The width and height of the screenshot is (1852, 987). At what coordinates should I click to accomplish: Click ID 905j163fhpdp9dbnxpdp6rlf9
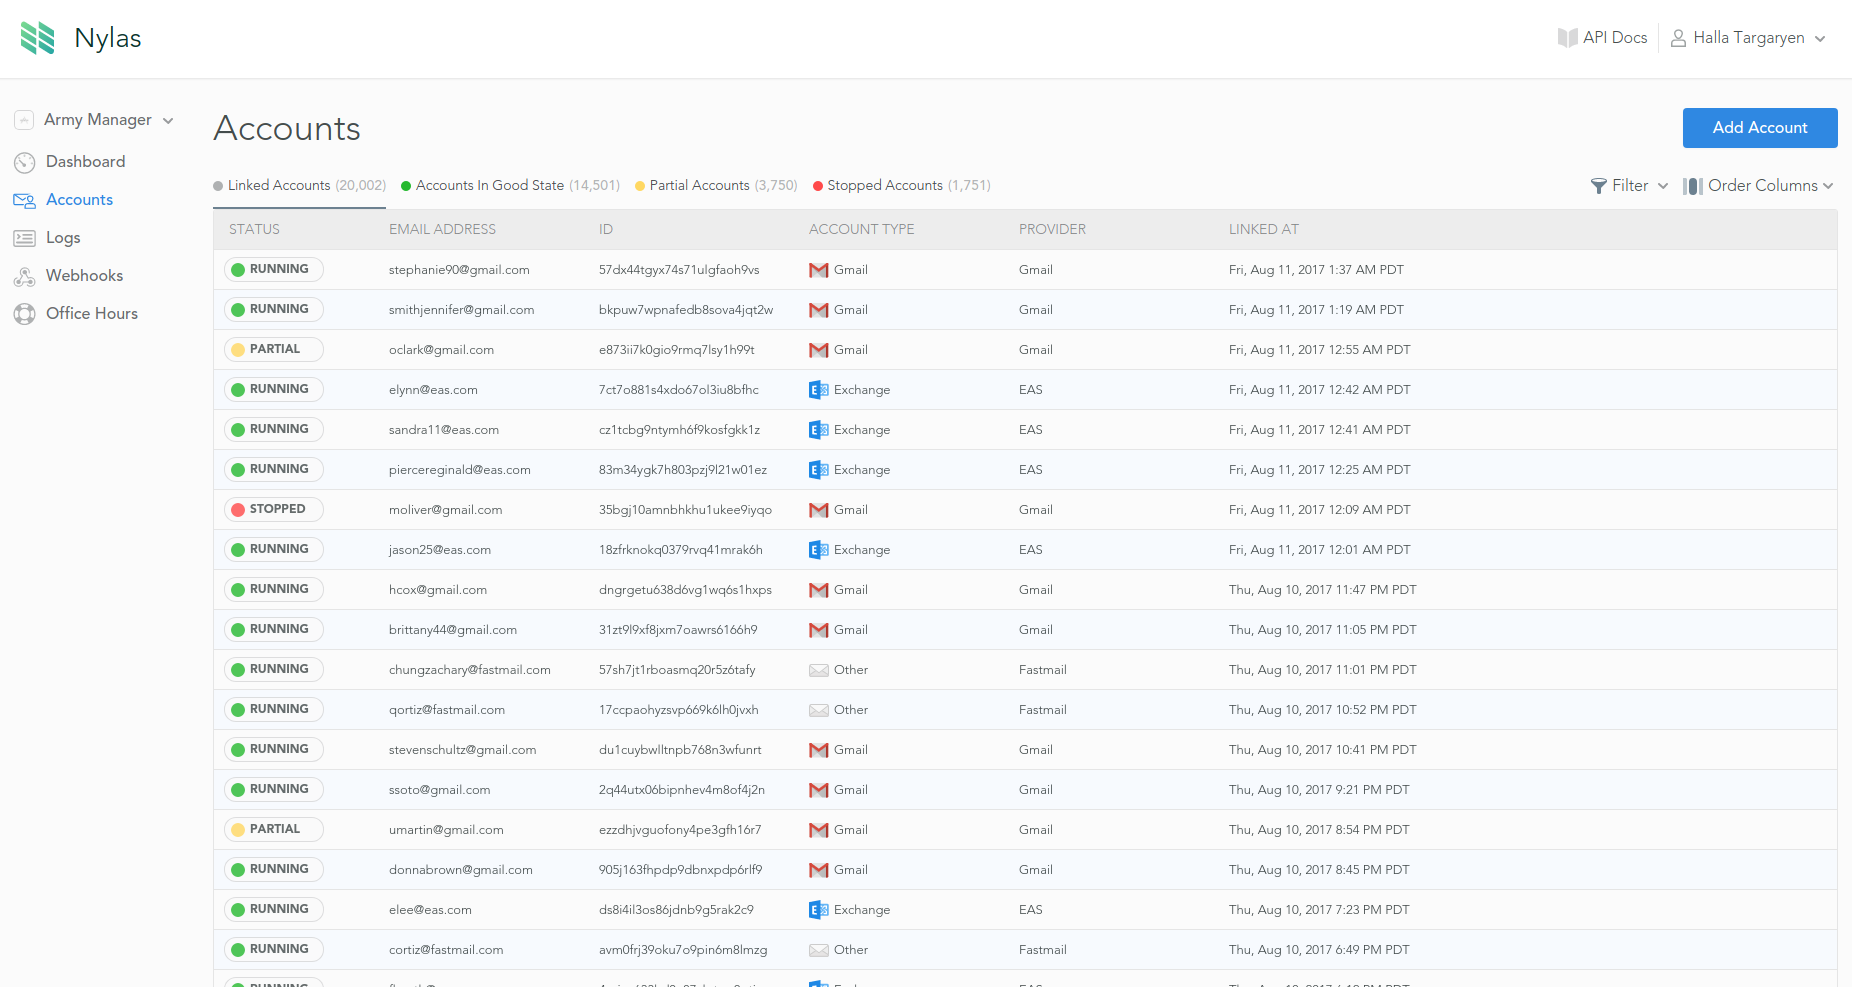point(681,870)
